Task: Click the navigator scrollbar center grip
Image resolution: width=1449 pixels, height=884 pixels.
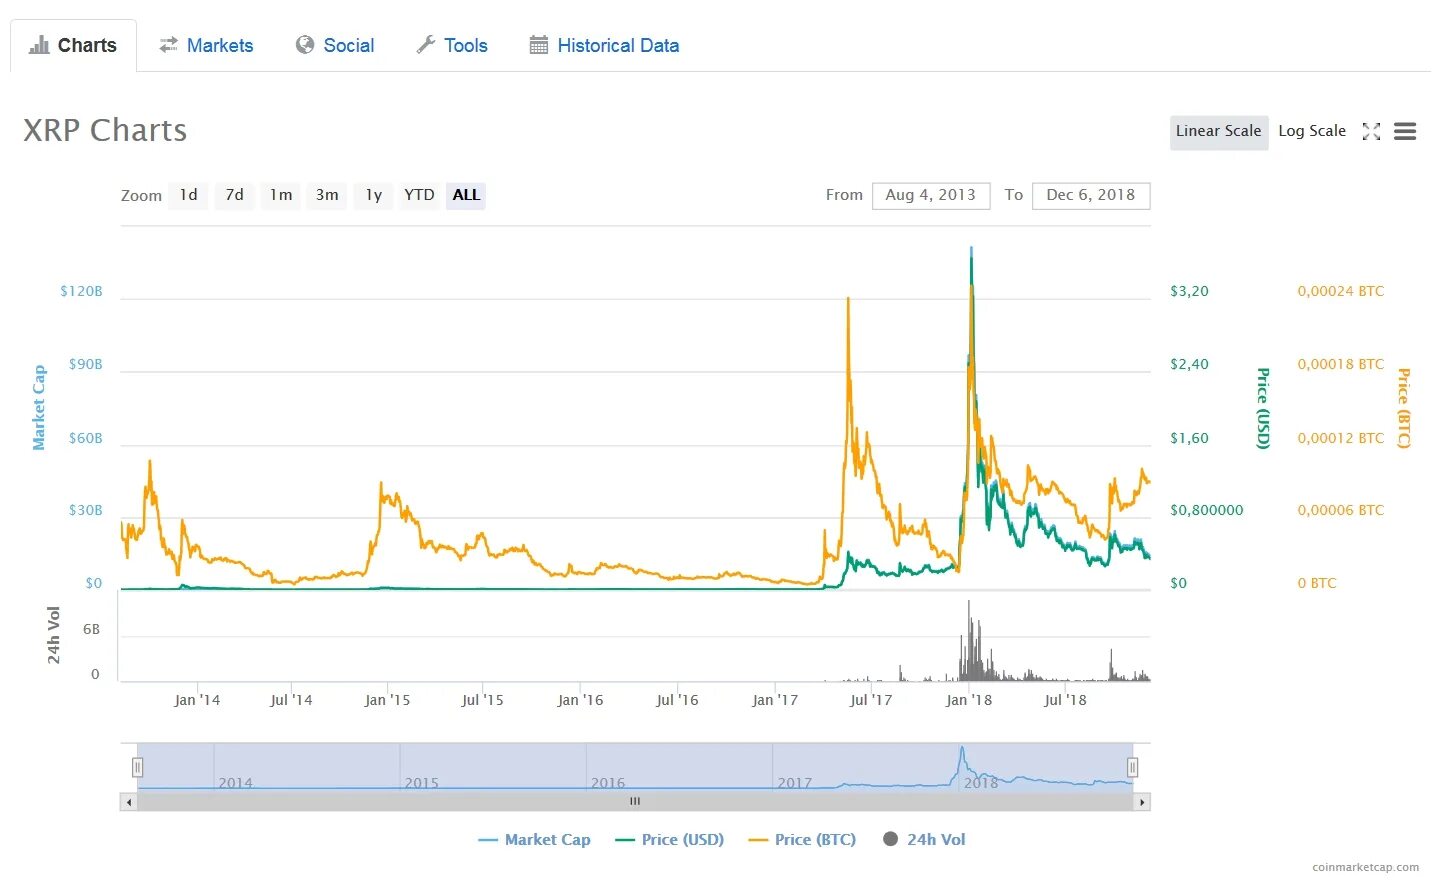Action: [635, 801]
